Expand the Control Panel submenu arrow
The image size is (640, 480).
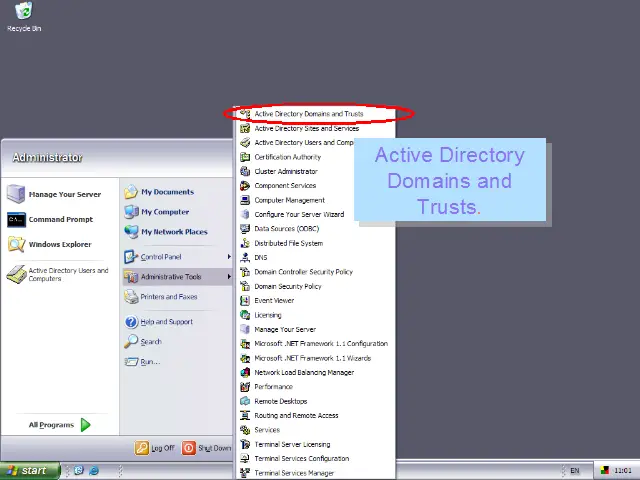tap(229, 257)
